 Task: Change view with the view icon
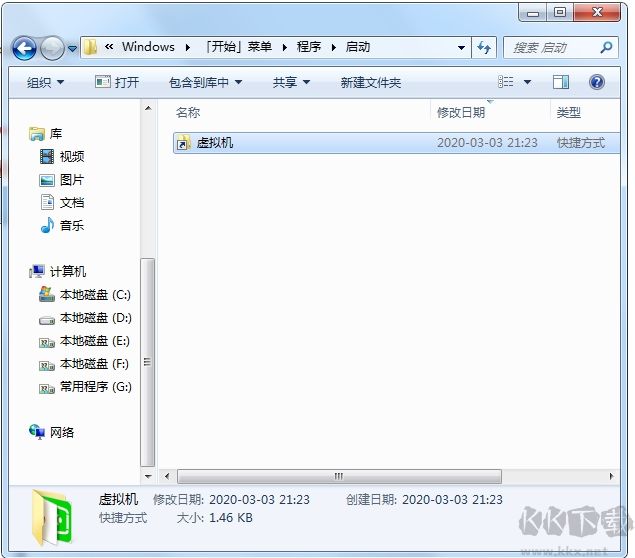(x=505, y=82)
